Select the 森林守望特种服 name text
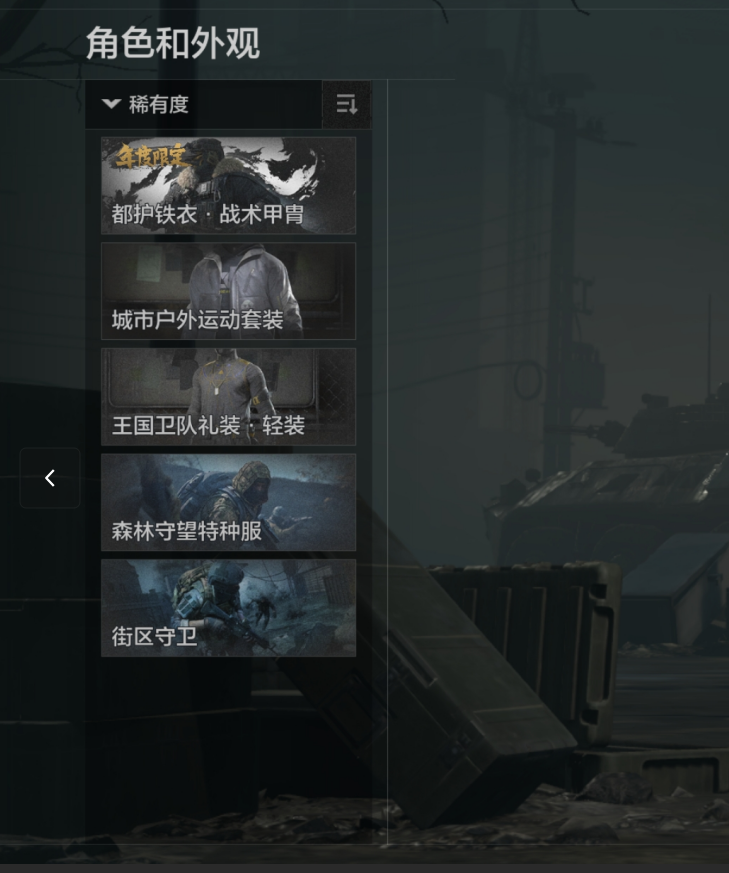The image size is (729, 873). click(187, 531)
